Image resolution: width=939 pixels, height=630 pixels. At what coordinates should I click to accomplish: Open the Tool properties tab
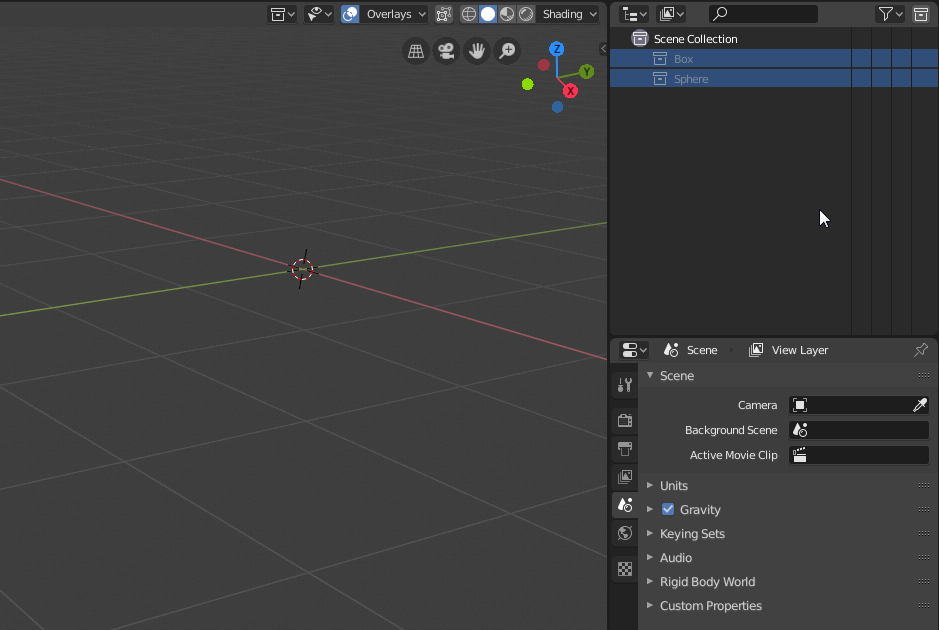pyautogui.click(x=624, y=384)
